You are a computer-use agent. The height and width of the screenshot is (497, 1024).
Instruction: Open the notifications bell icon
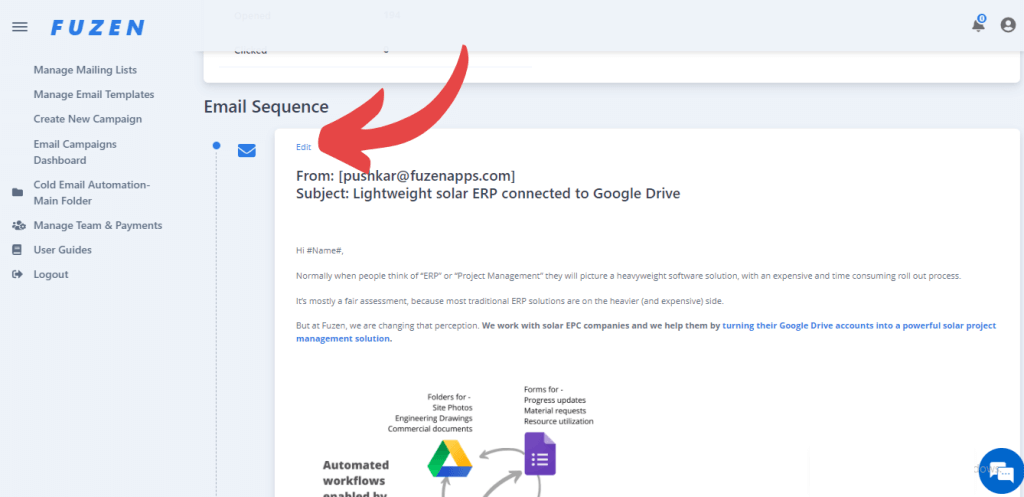point(978,25)
